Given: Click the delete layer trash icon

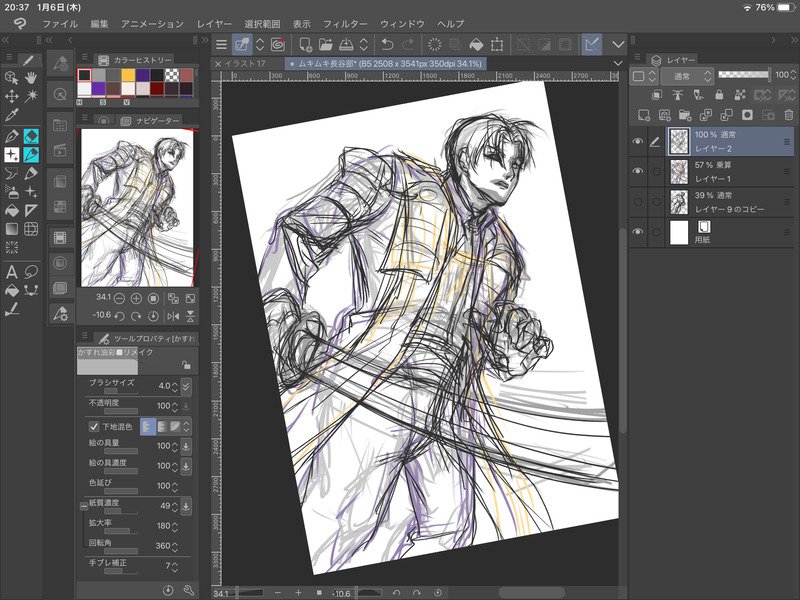Looking at the screenshot, I should [x=788, y=115].
